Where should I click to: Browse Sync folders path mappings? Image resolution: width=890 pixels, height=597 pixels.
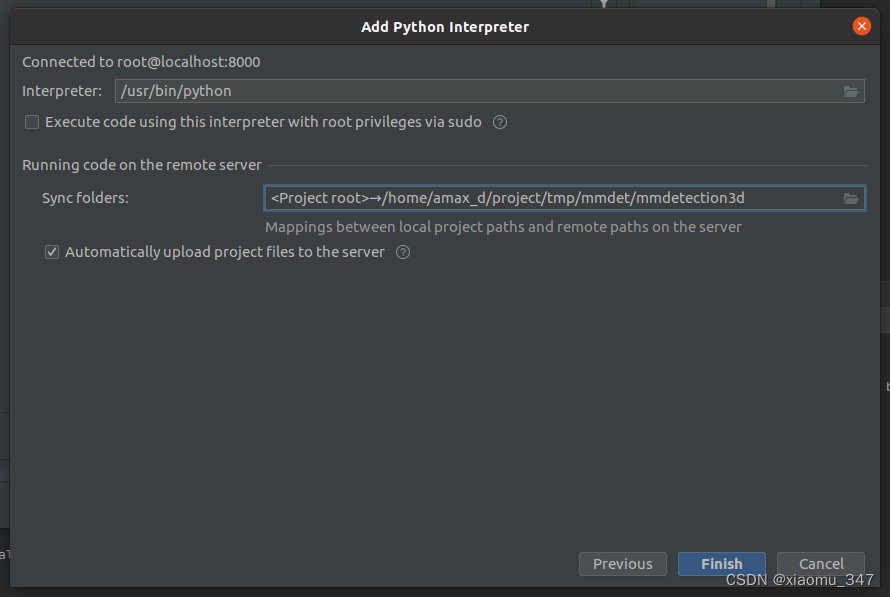click(x=851, y=198)
